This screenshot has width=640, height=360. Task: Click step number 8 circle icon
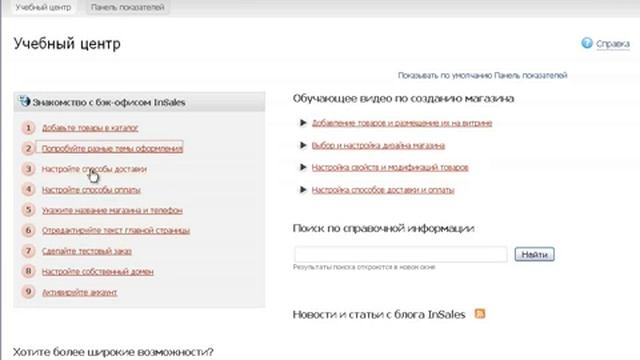pyautogui.click(x=28, y=271)
